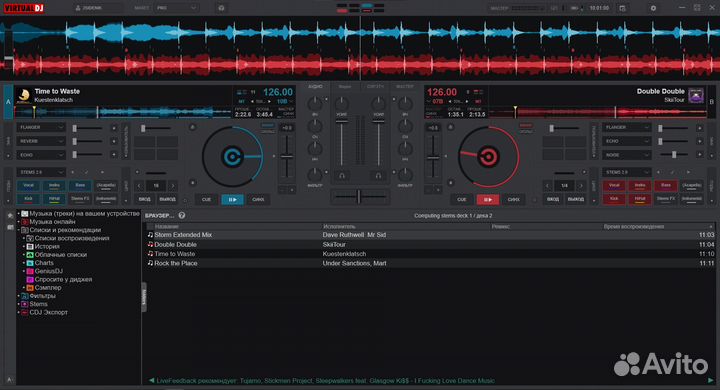Viewport: 720px width, 390px height.
Task: Open ECHO effect dropdown on deck A
Action: click(40, 155)
